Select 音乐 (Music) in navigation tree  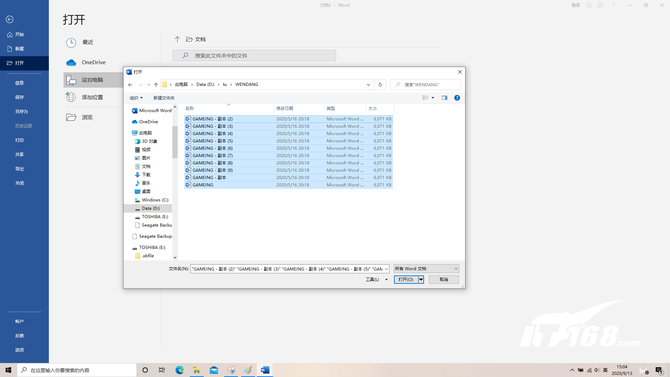(x=143, y=183)
